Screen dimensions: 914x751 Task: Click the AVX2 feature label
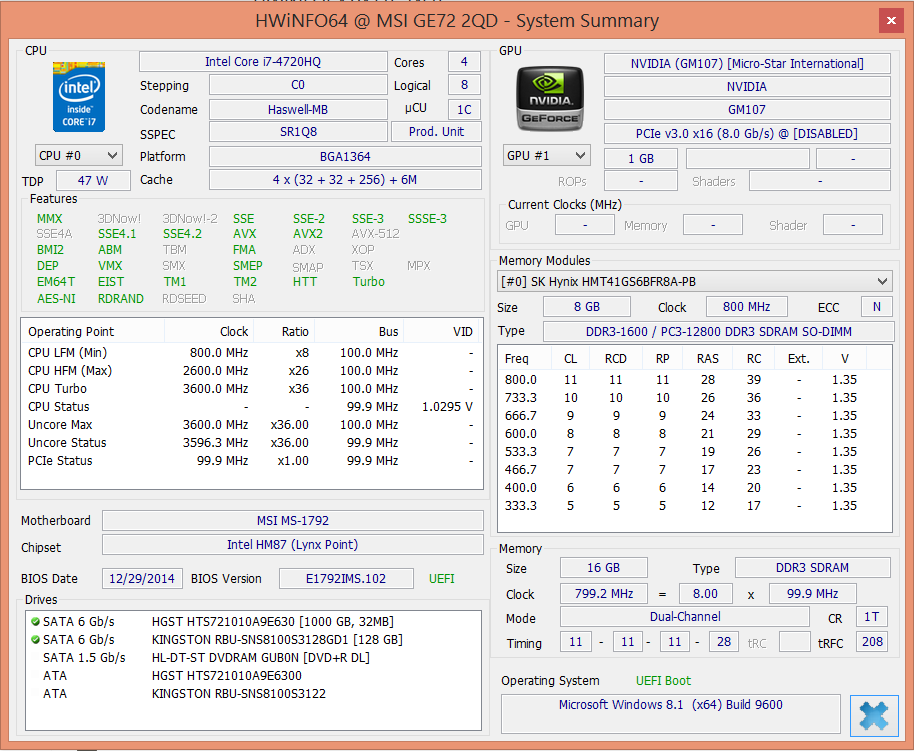(308, 234)
